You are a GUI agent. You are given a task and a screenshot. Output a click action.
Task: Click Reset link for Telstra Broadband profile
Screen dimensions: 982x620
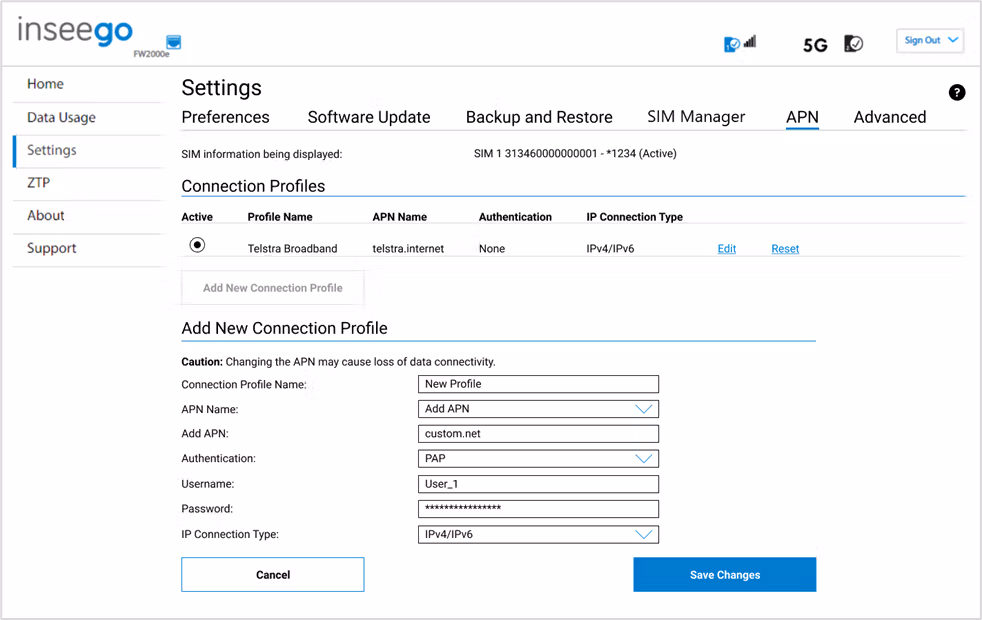(785, 249)
